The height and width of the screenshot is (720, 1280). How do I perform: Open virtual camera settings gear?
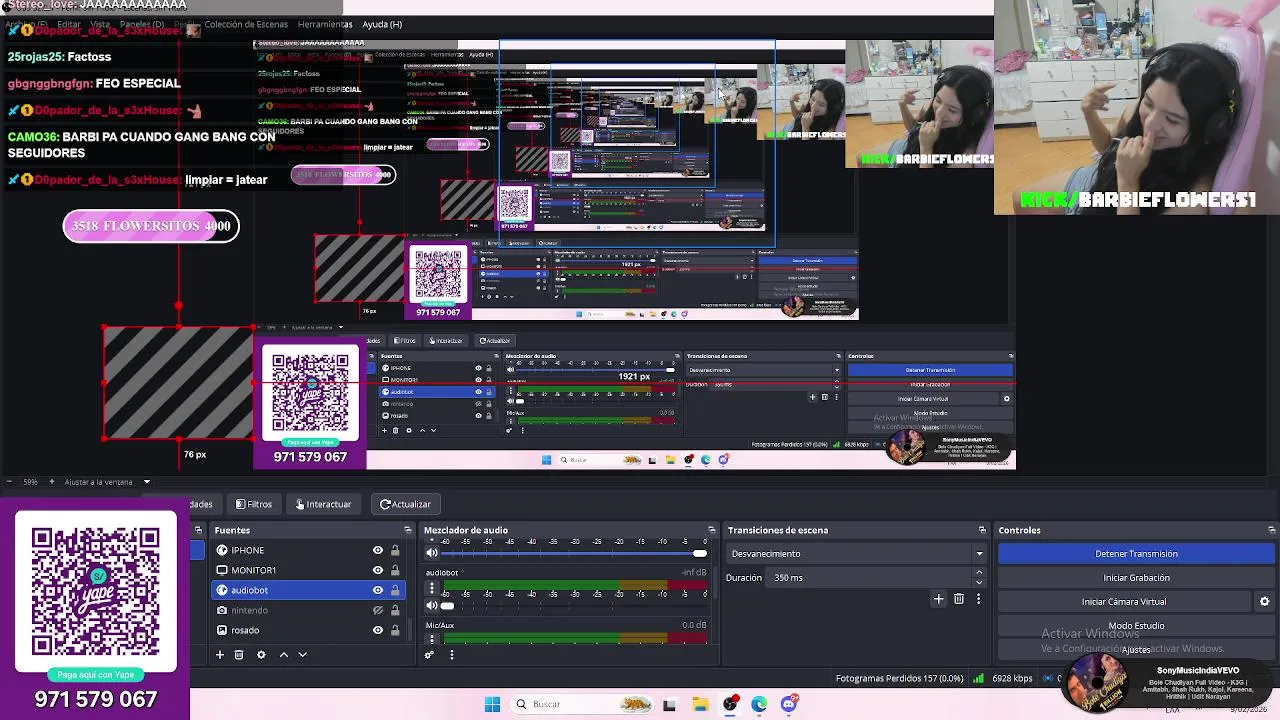[1264, 602]
